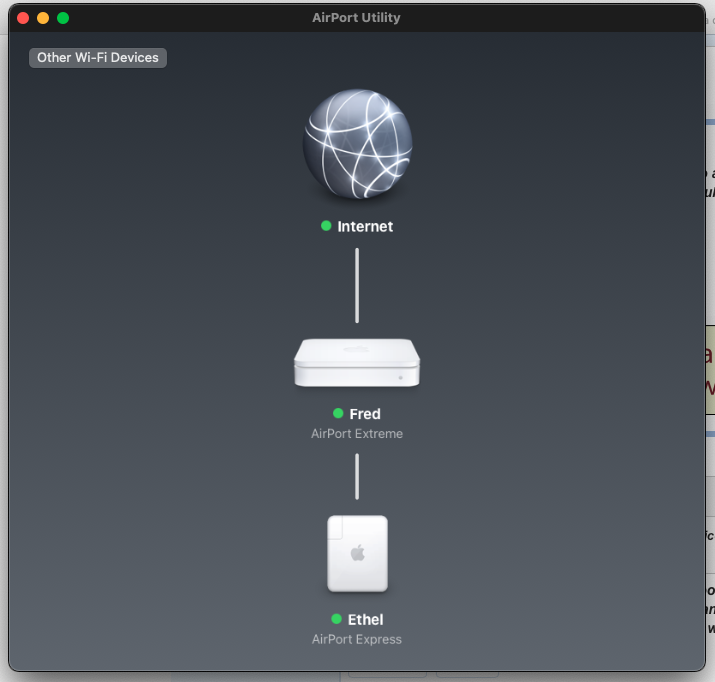715x682 pixels.
Task: Select the Ethel AirPort Express device icon
Action: 358,553
